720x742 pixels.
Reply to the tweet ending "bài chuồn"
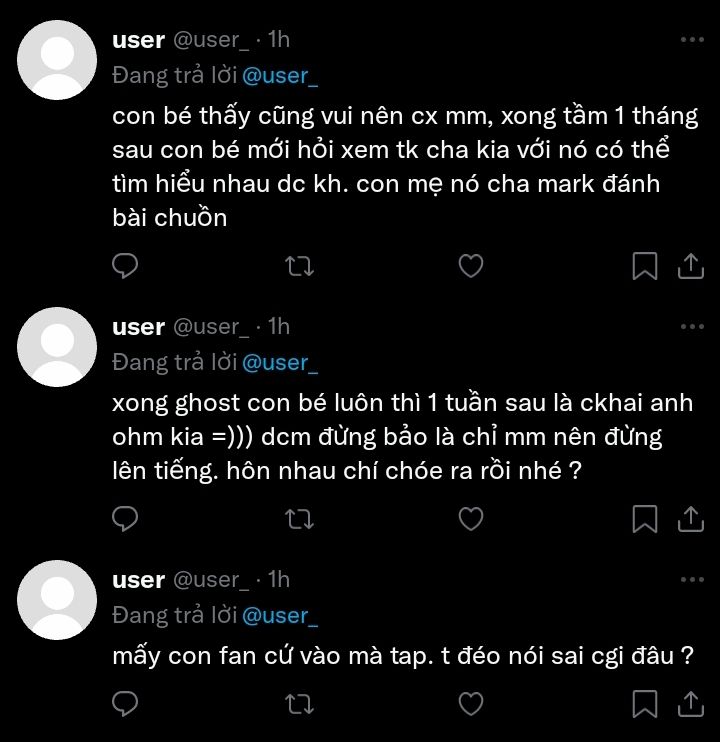(125, 265)
